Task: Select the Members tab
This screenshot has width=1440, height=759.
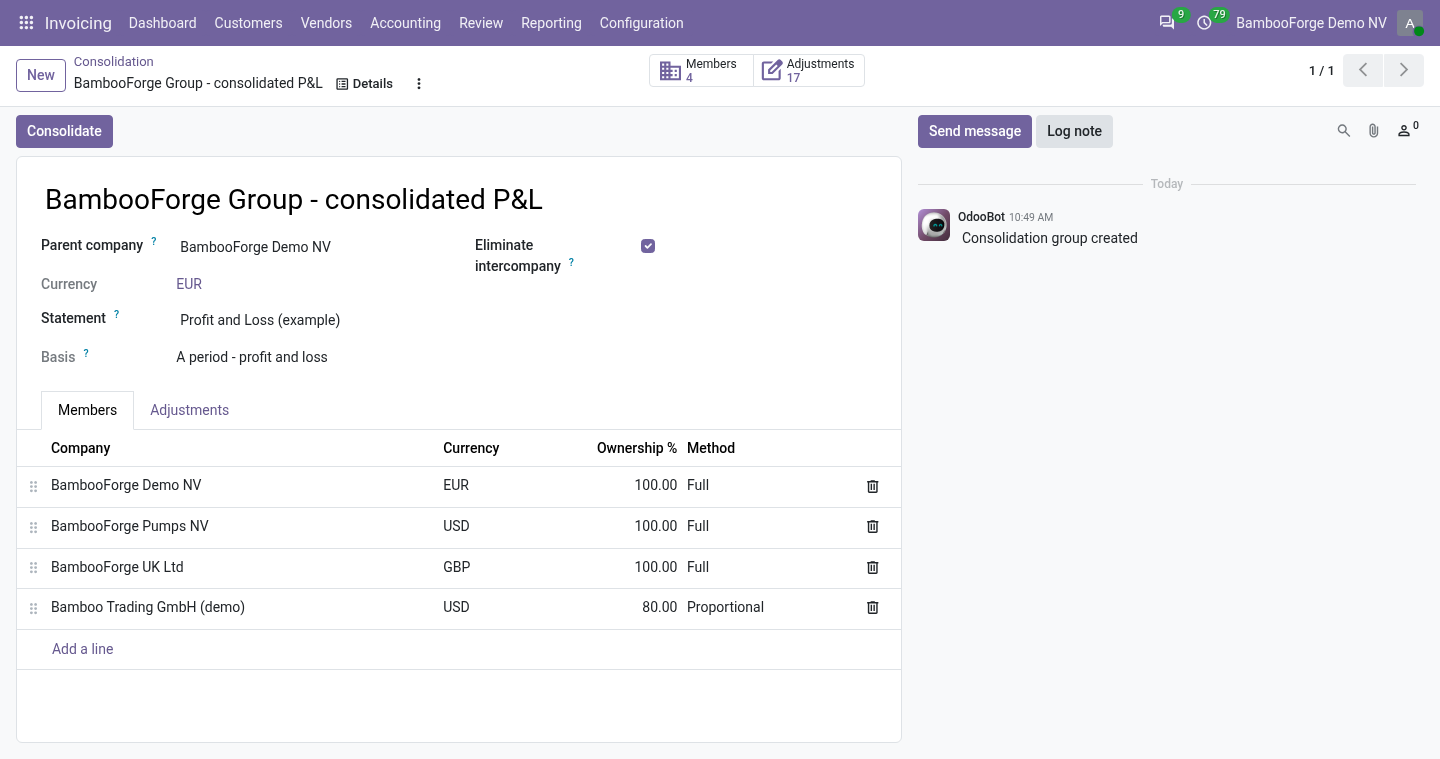Action: 87,410
